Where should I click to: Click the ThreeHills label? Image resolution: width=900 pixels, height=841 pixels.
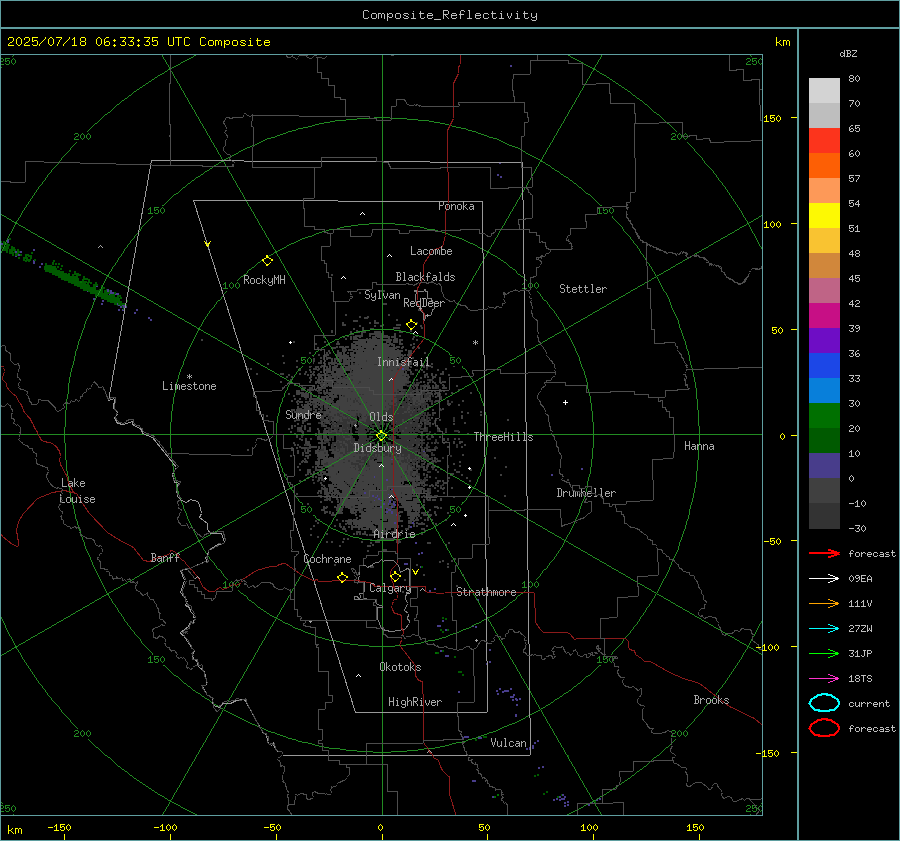coord(503,437)
